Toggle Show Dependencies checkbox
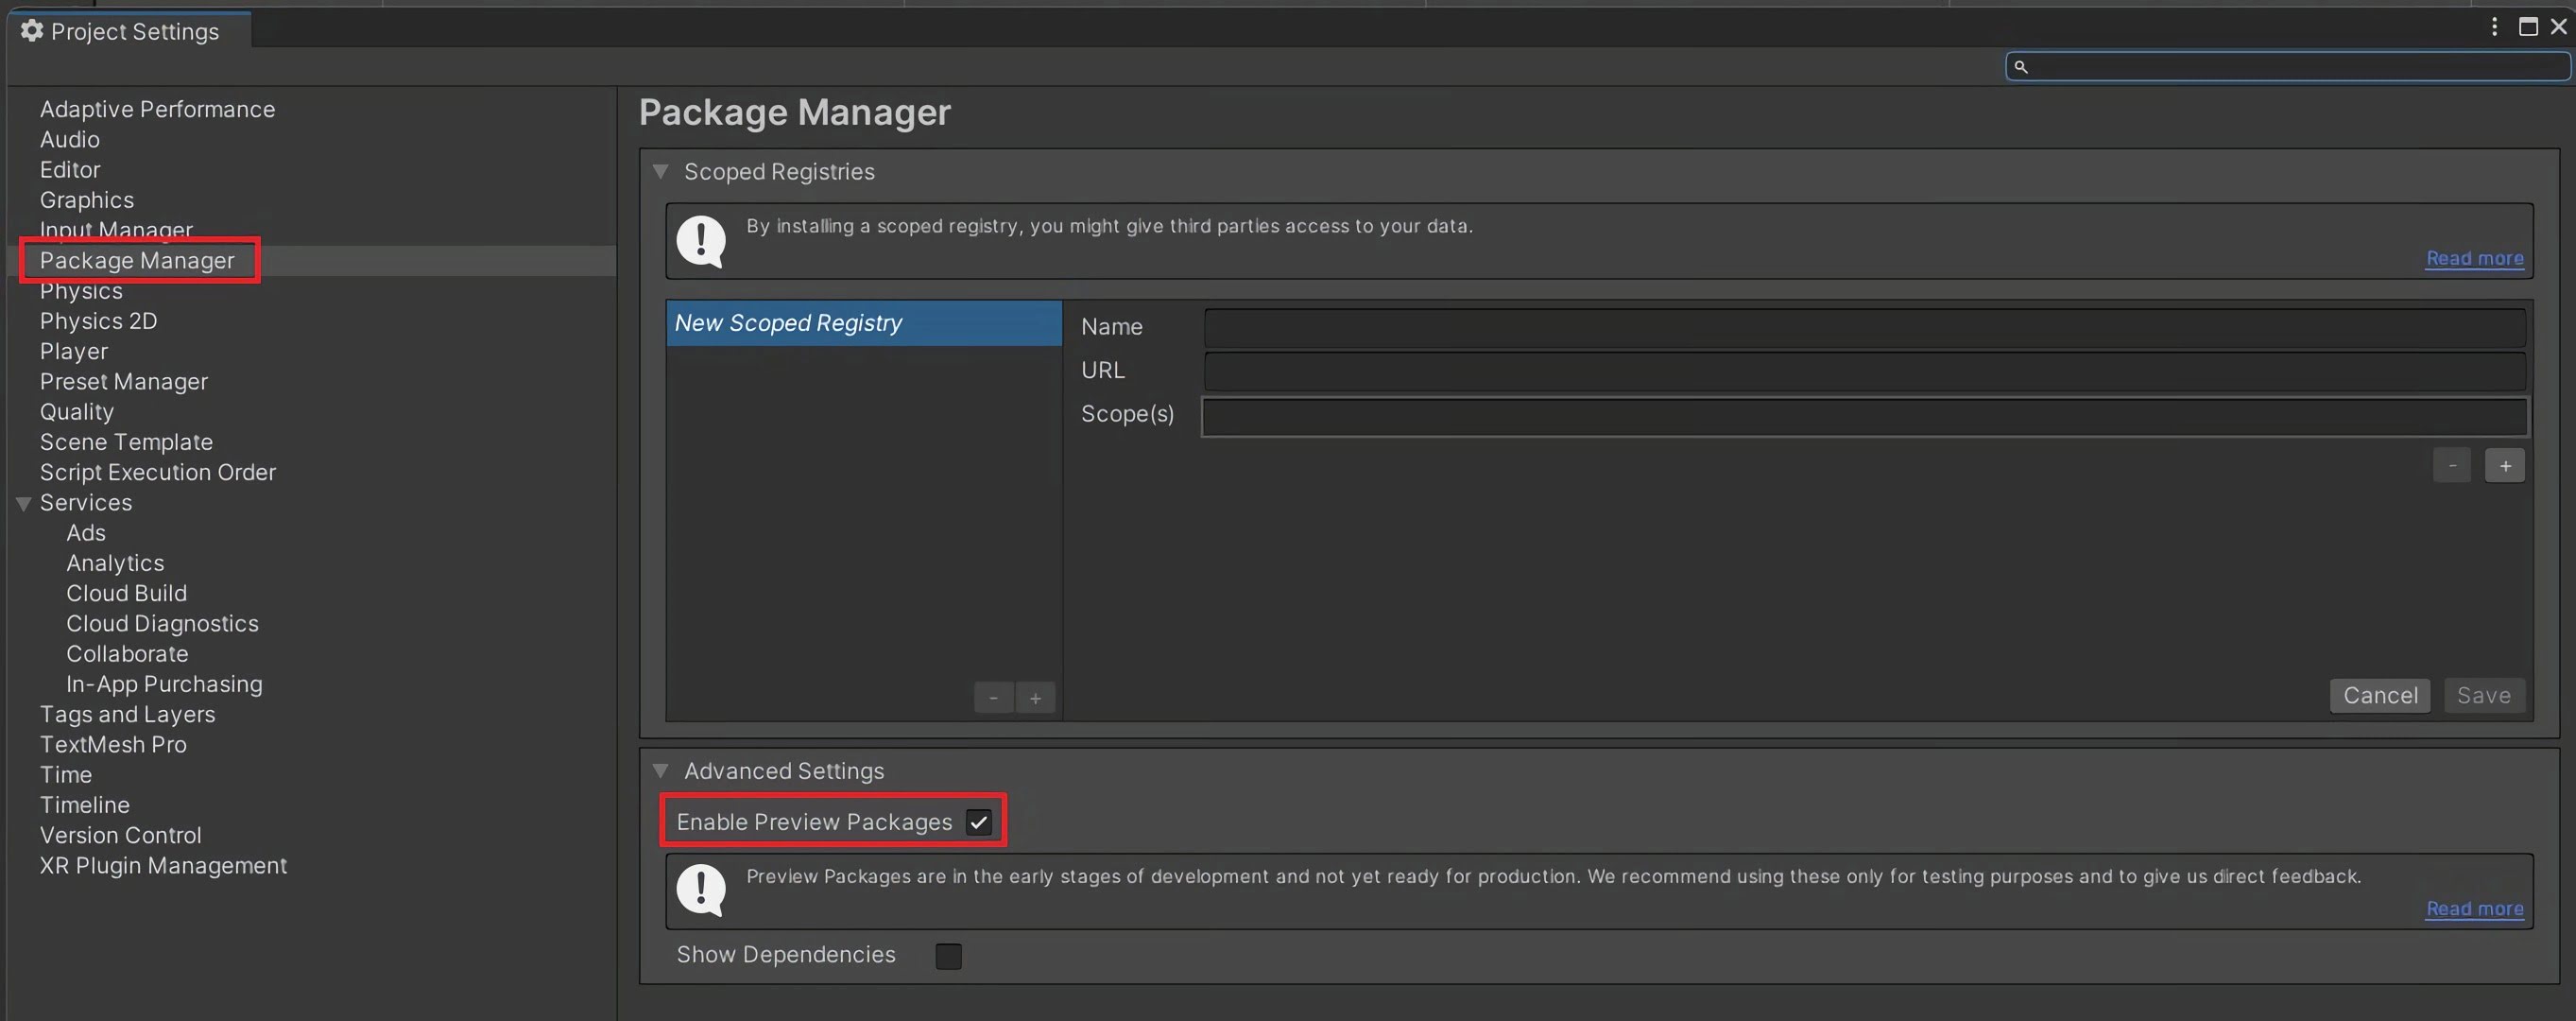This screenshot has height=1021, width=2576. point(948,955)
